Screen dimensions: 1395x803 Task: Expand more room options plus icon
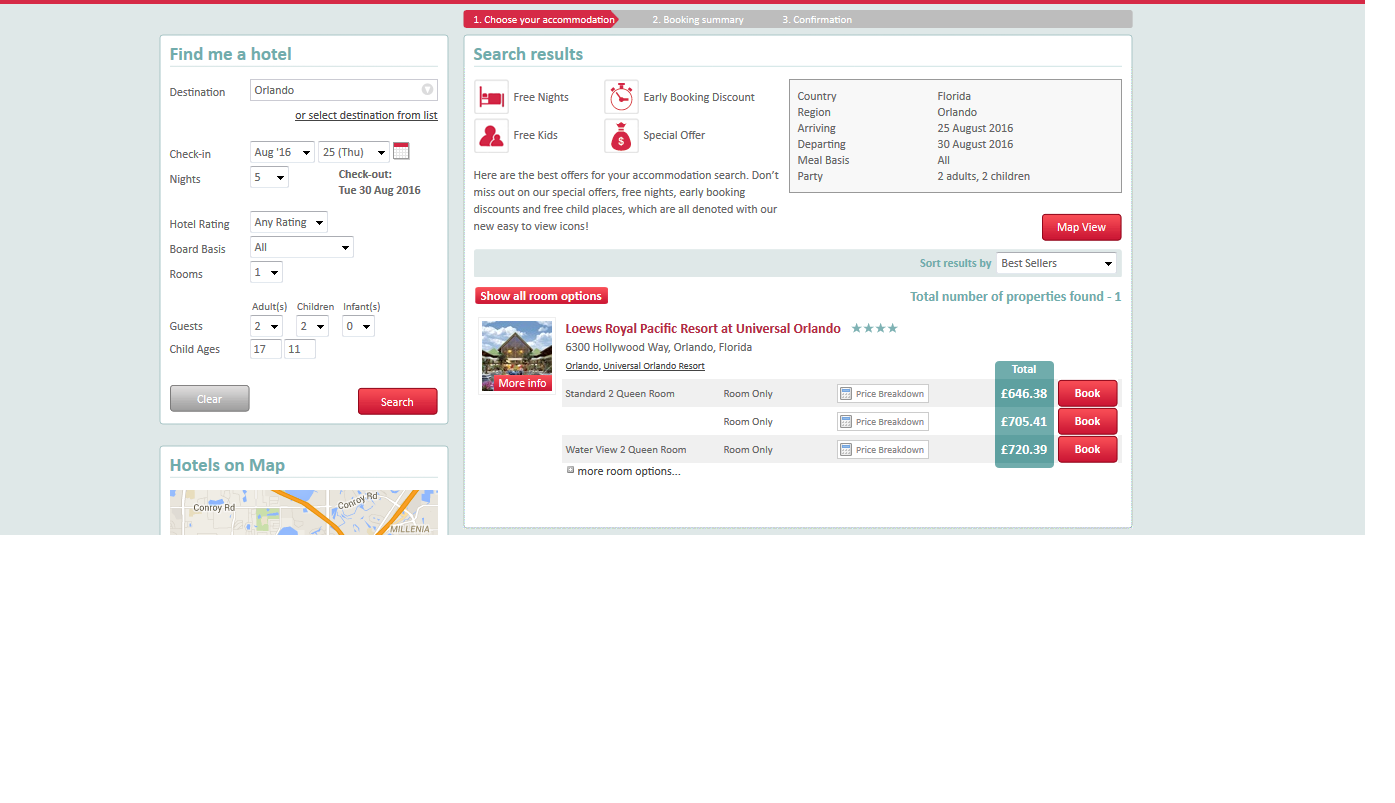coord(571,470)
